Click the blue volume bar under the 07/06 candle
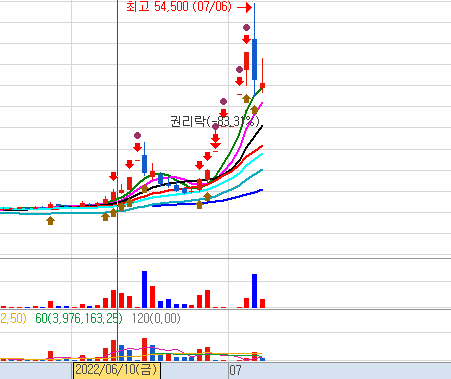This screenshot has width=451, height=379. click(x=254, y=291)
